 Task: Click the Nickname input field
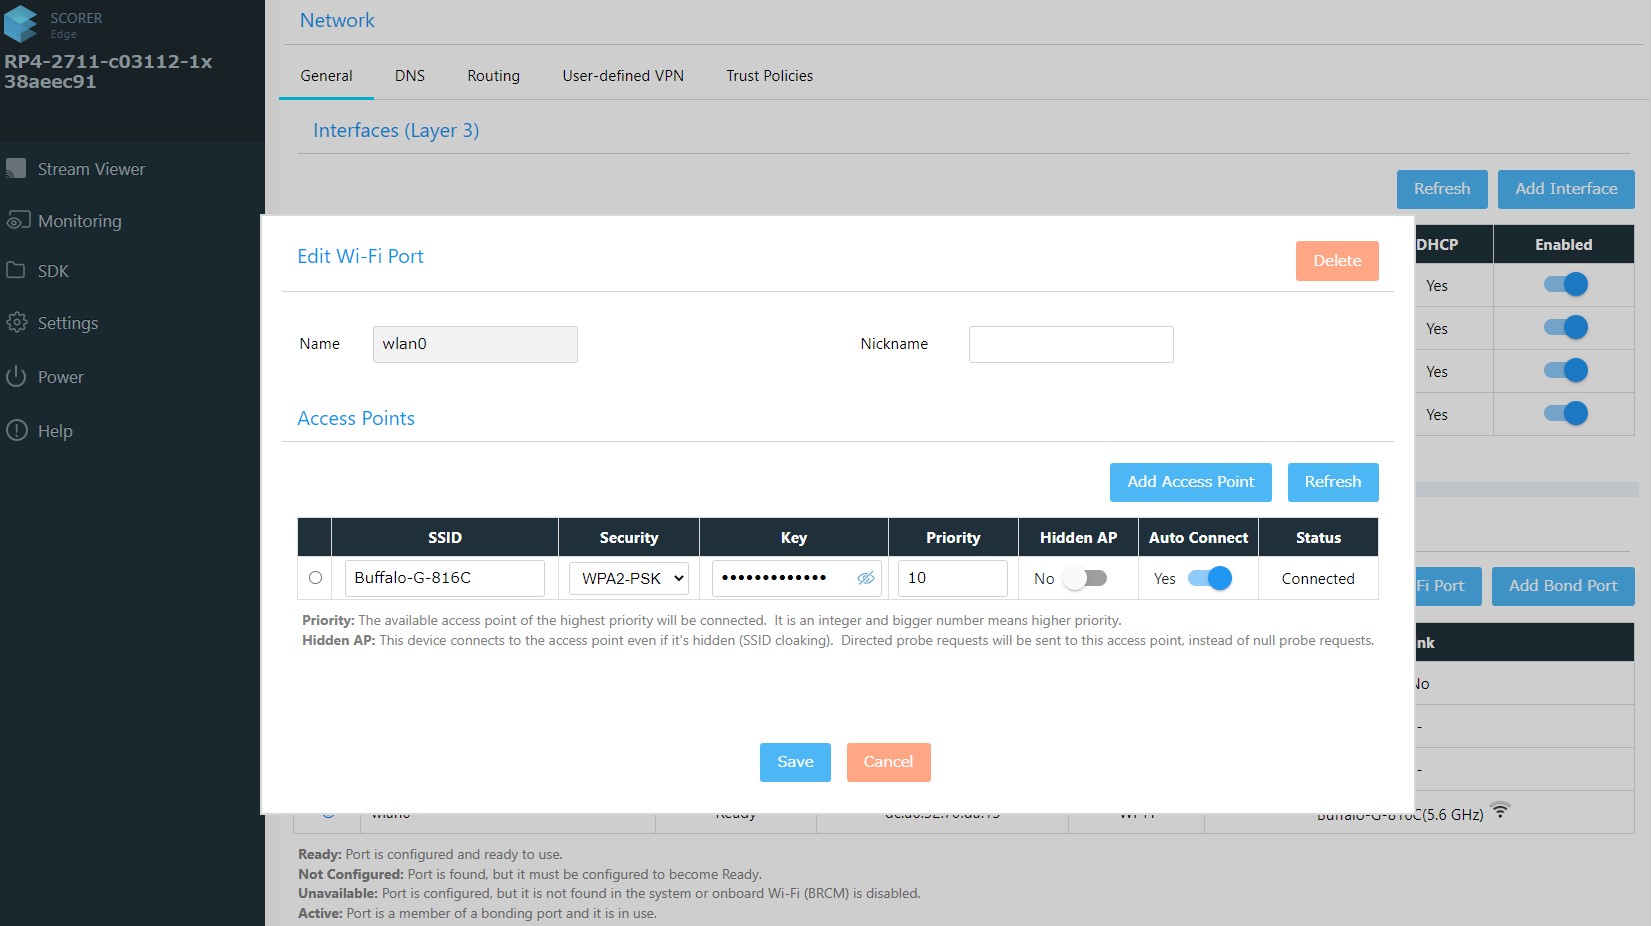1070,344
